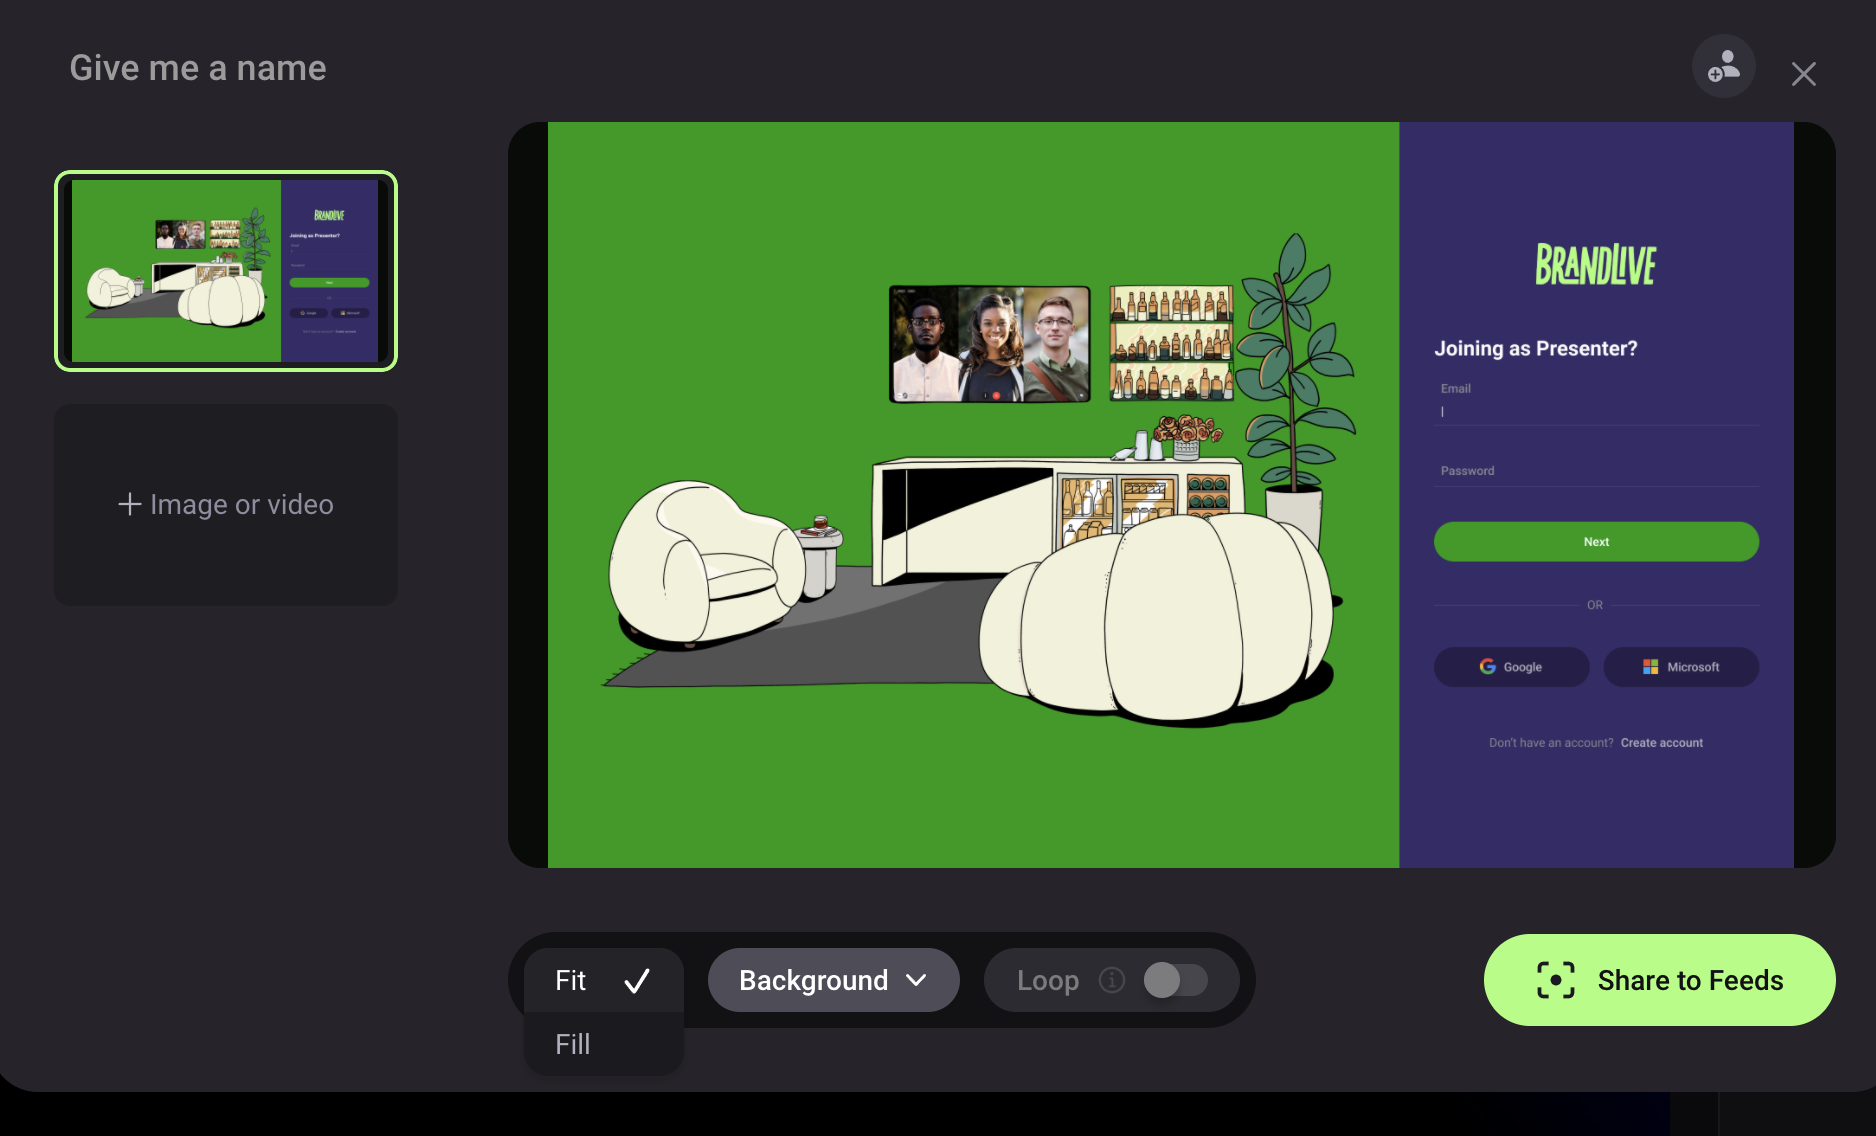Image resolution: width=1876 pixels, height=1136 pixels.
Task: Click the Email field in preview
Action: 1596,403
